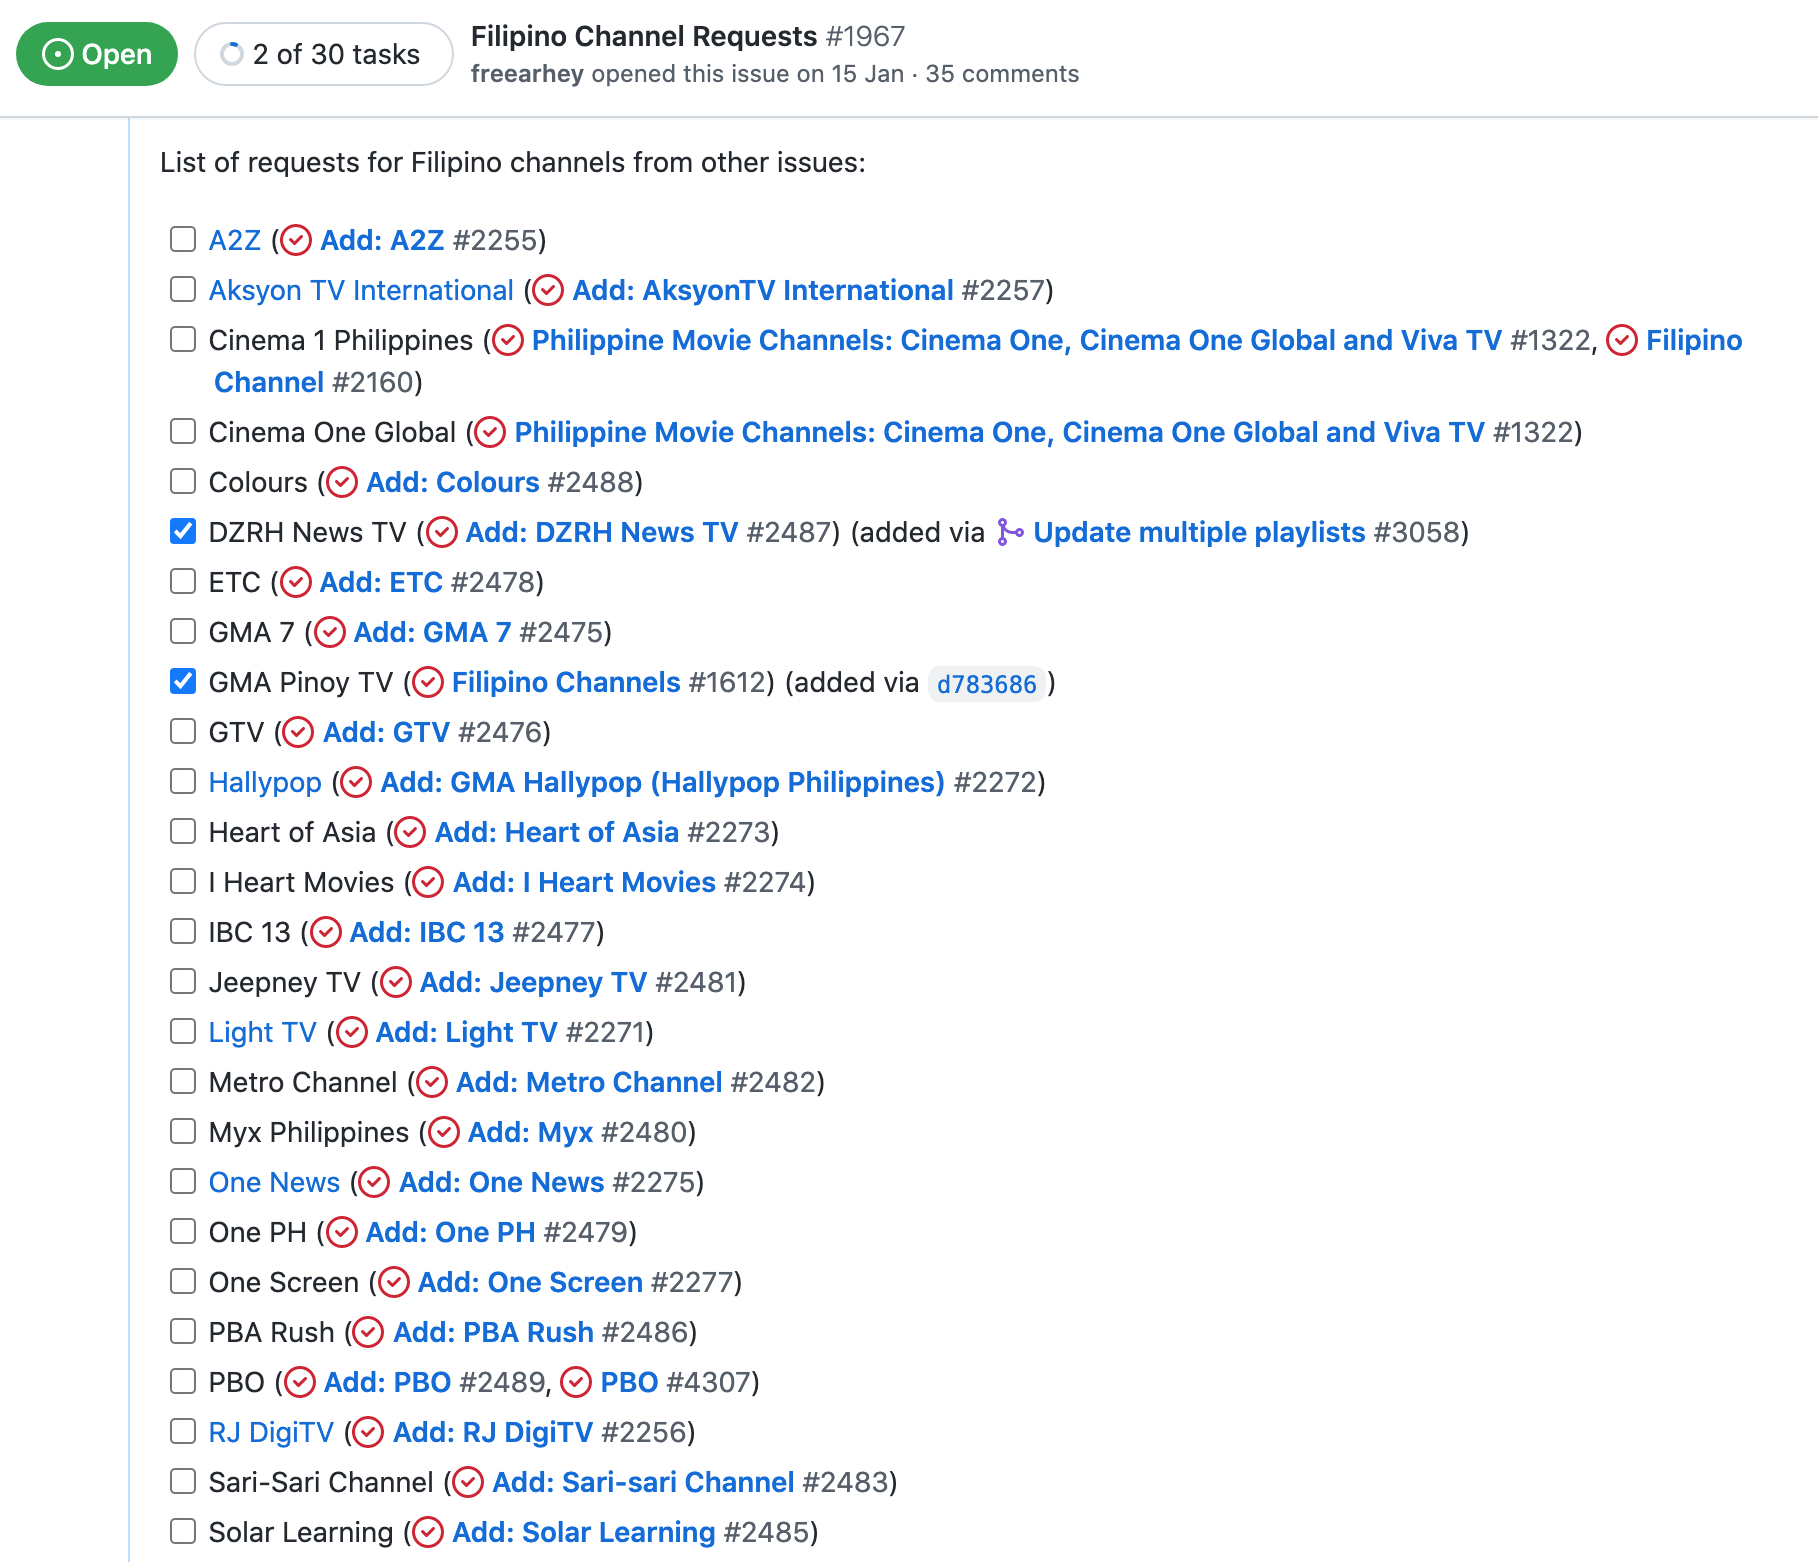Open the Aksyon TV International link
This screenshot has width=1818, height=1562.
pos(360,290)
